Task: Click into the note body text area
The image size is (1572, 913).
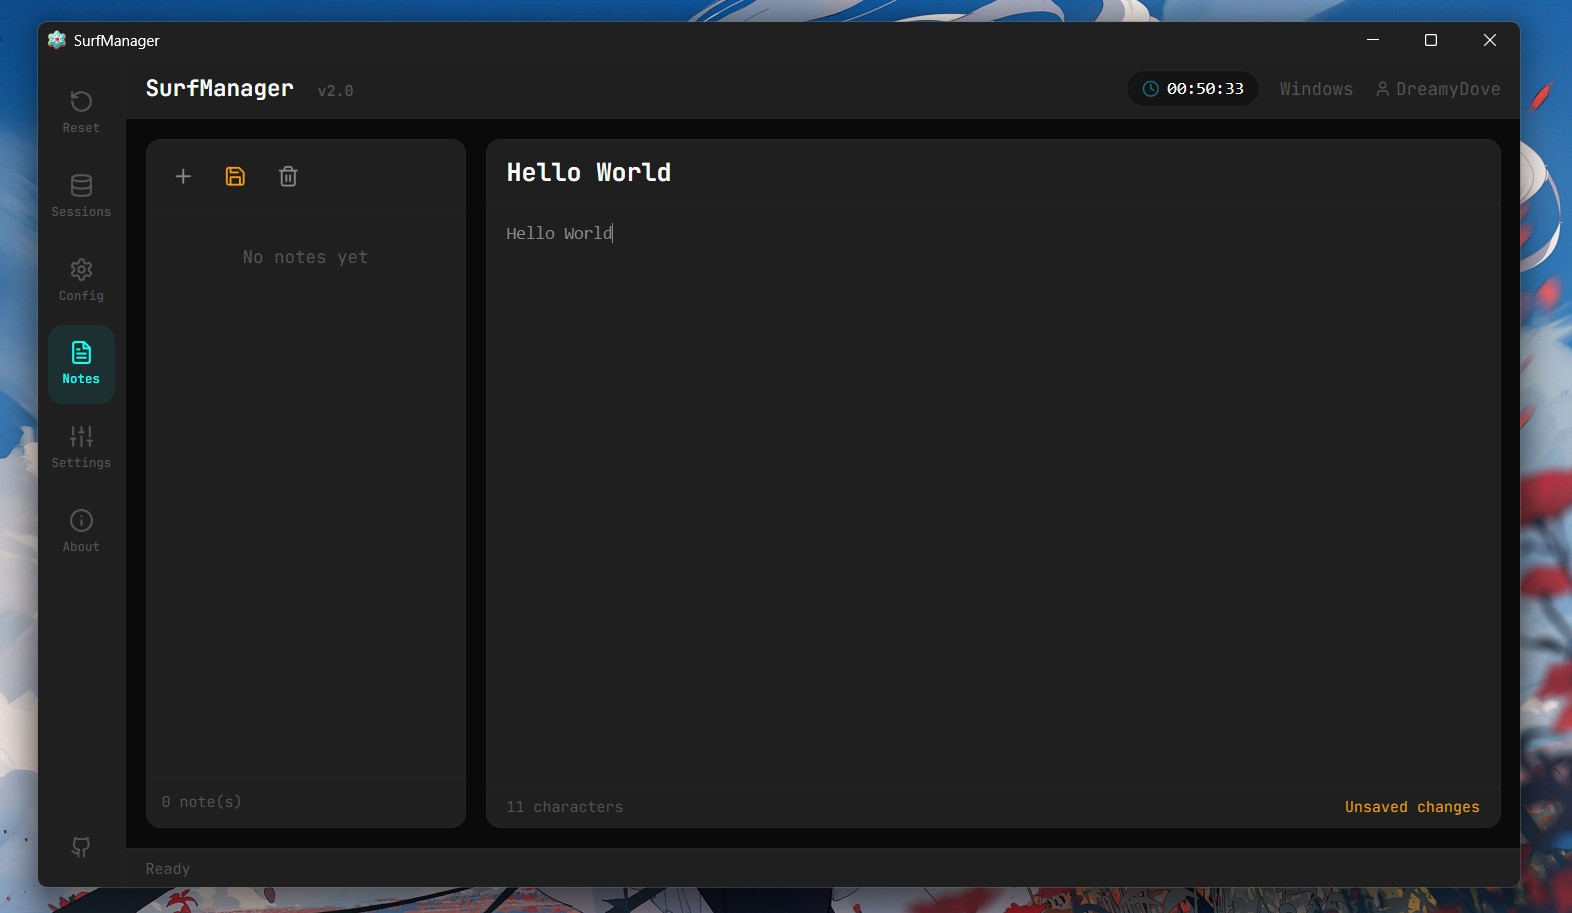Action: point(993,495)
